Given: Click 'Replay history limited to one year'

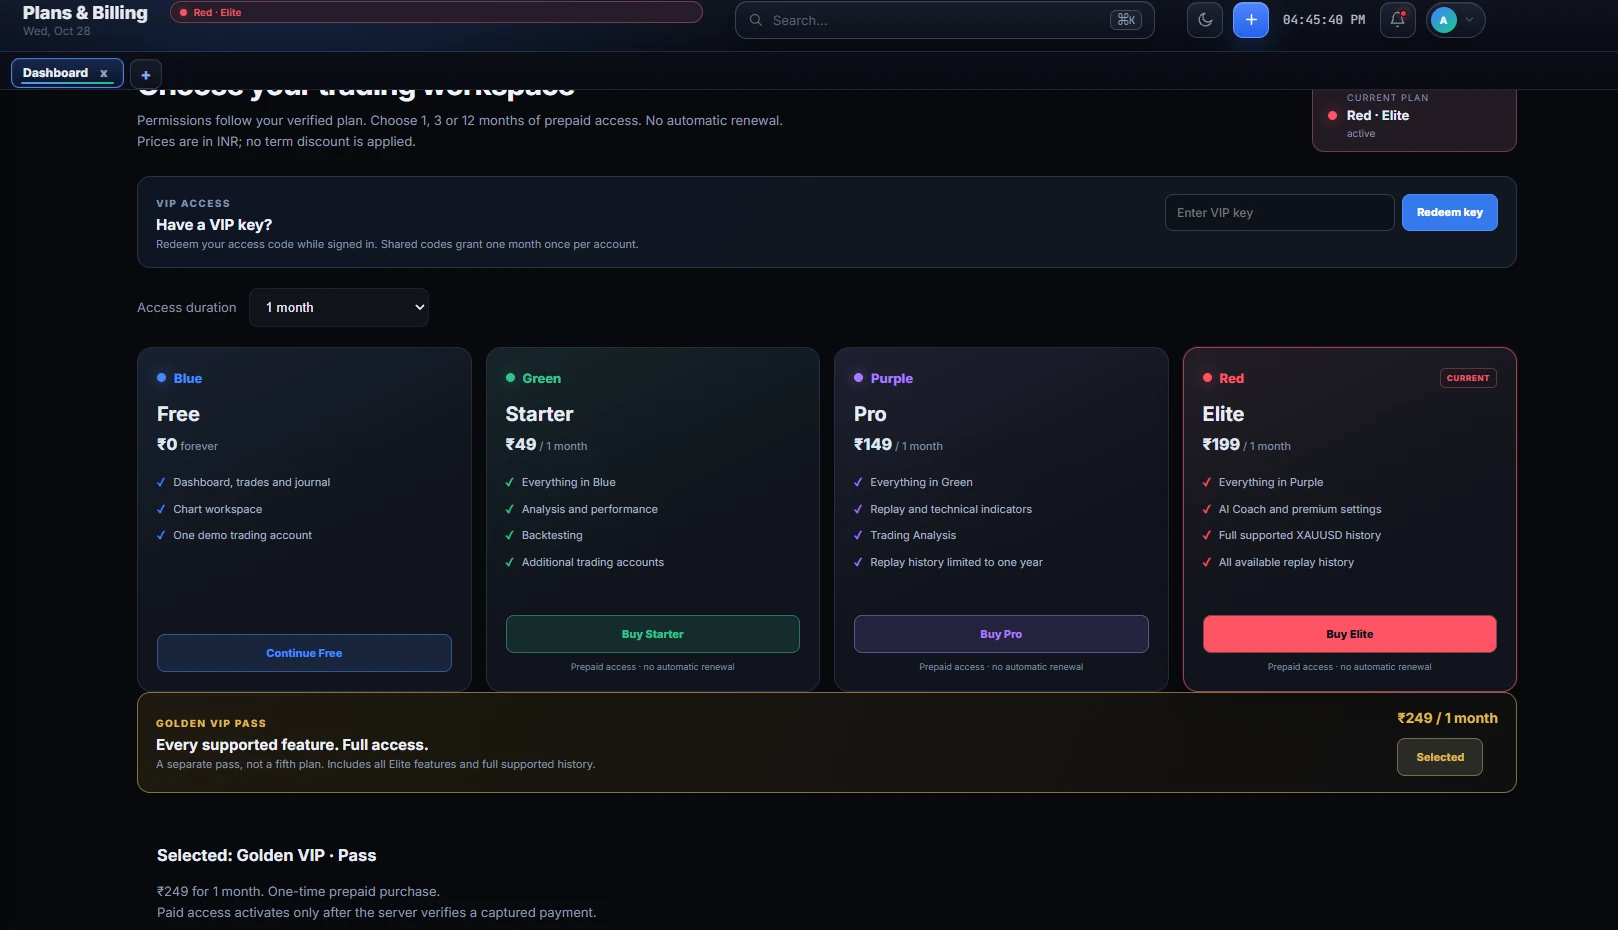Looking at the screenshot, I should (x=956, y=562).
